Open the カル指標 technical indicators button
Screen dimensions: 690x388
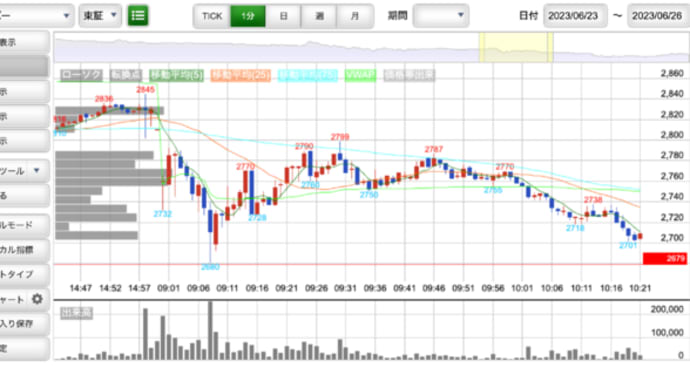[x=24, y=250]
